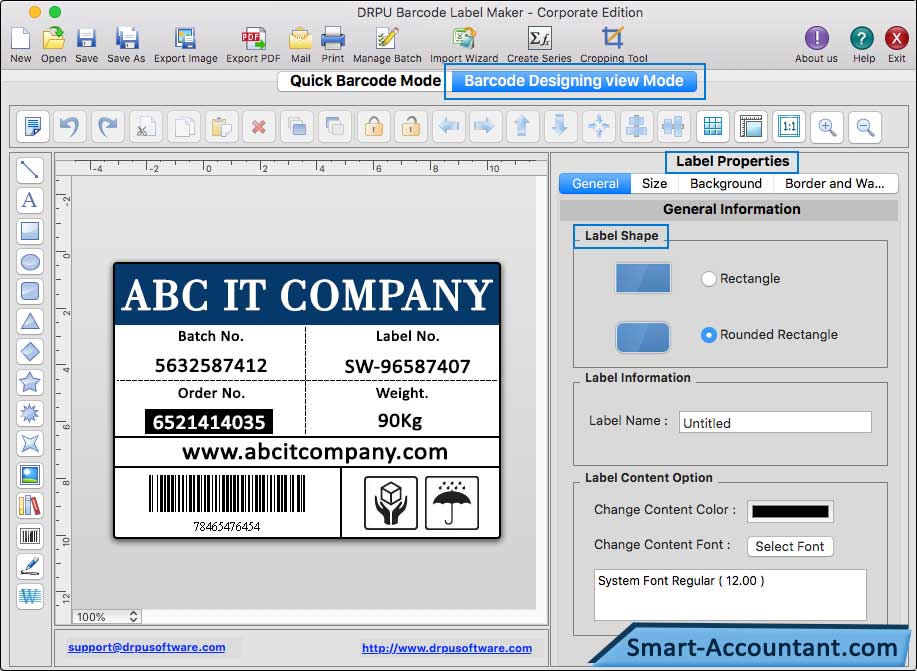Click the System Font Regular text box
Image resolution: width=917 pixels, height=671 pixels.
tap(730, 594)
